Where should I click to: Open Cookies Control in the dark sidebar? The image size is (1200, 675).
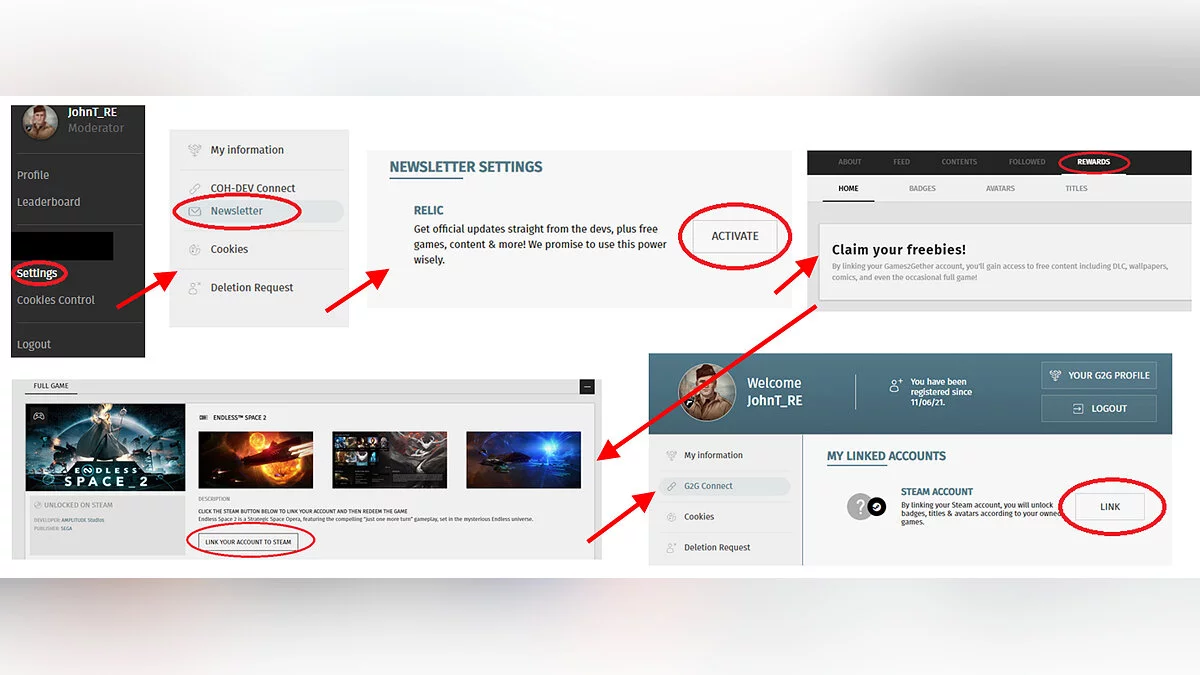tap(56, 300)
